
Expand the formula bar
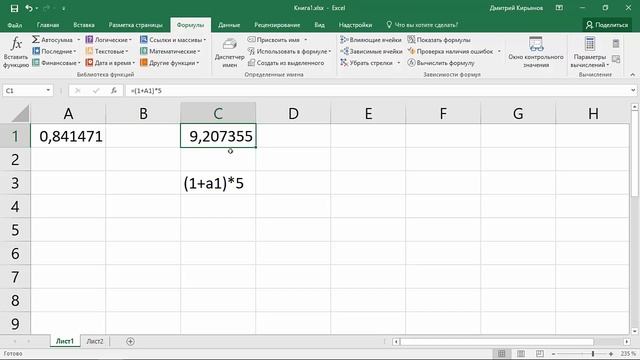[x=633, y=90]
